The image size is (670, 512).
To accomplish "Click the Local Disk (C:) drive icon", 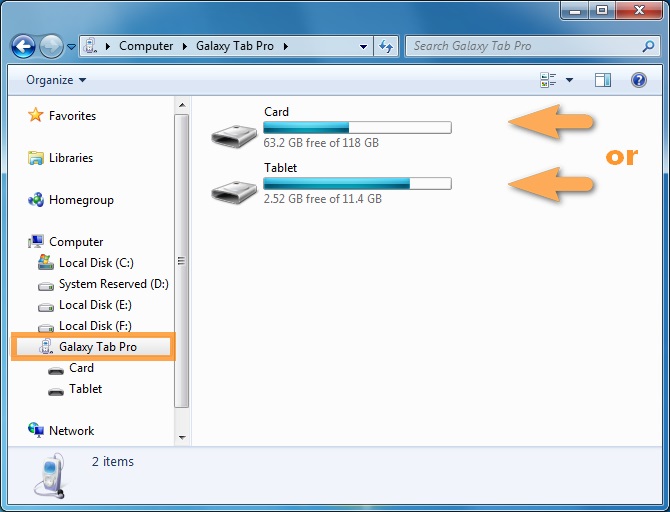I will click(46, 262).
